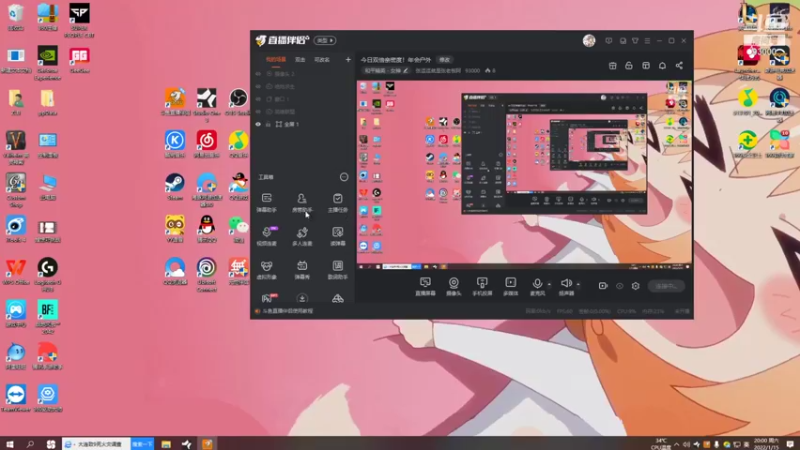The height and width of the screenshot is (450, 800).
Task: Click the browser search box on the taskbar
Action: [x=97, y=444]
